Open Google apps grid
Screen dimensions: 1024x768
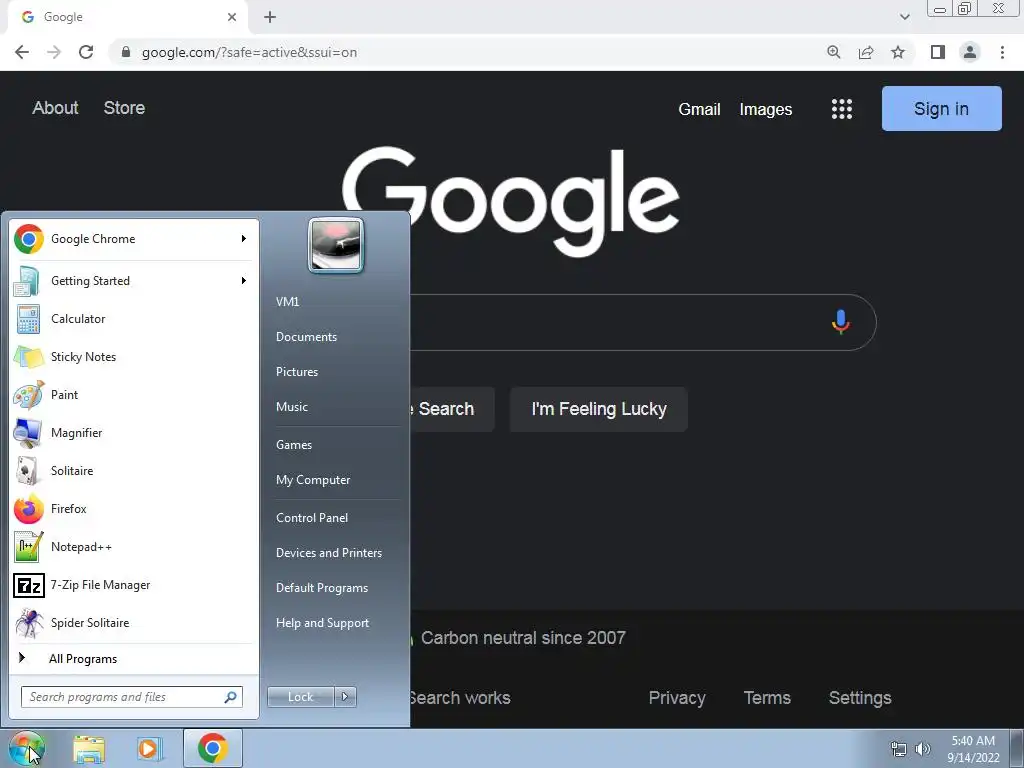842,109
